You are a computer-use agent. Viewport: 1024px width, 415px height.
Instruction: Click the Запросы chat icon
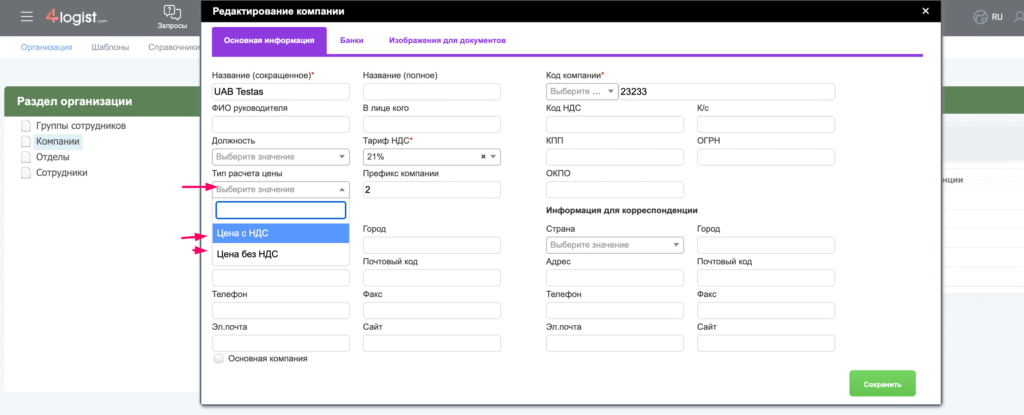(171, 13)
